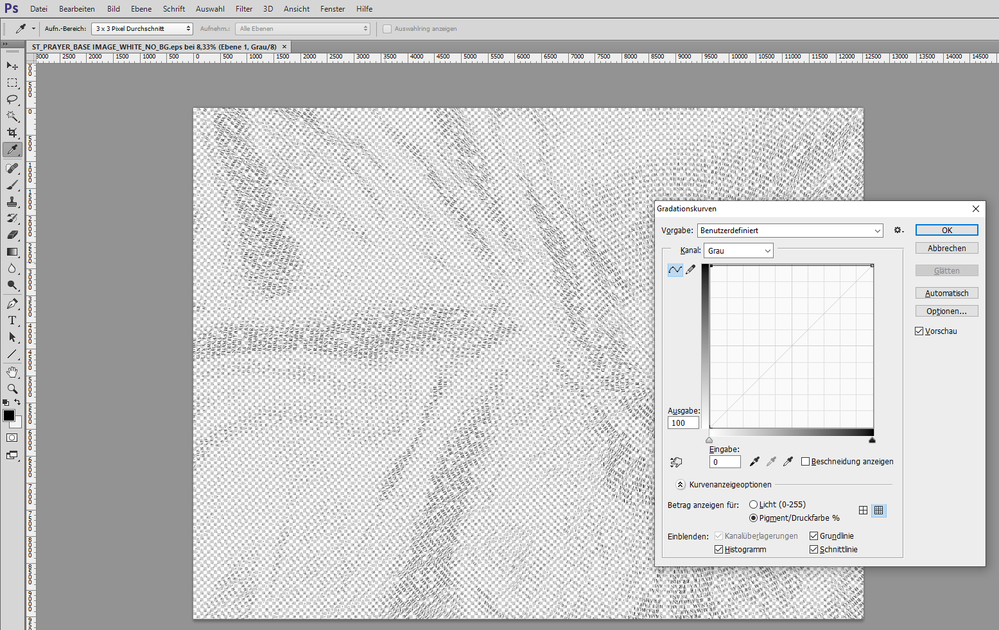This screenshot has height=630, width=999.
Task: Open Kanal channel dropdown
Action: [x=738, y=251]
